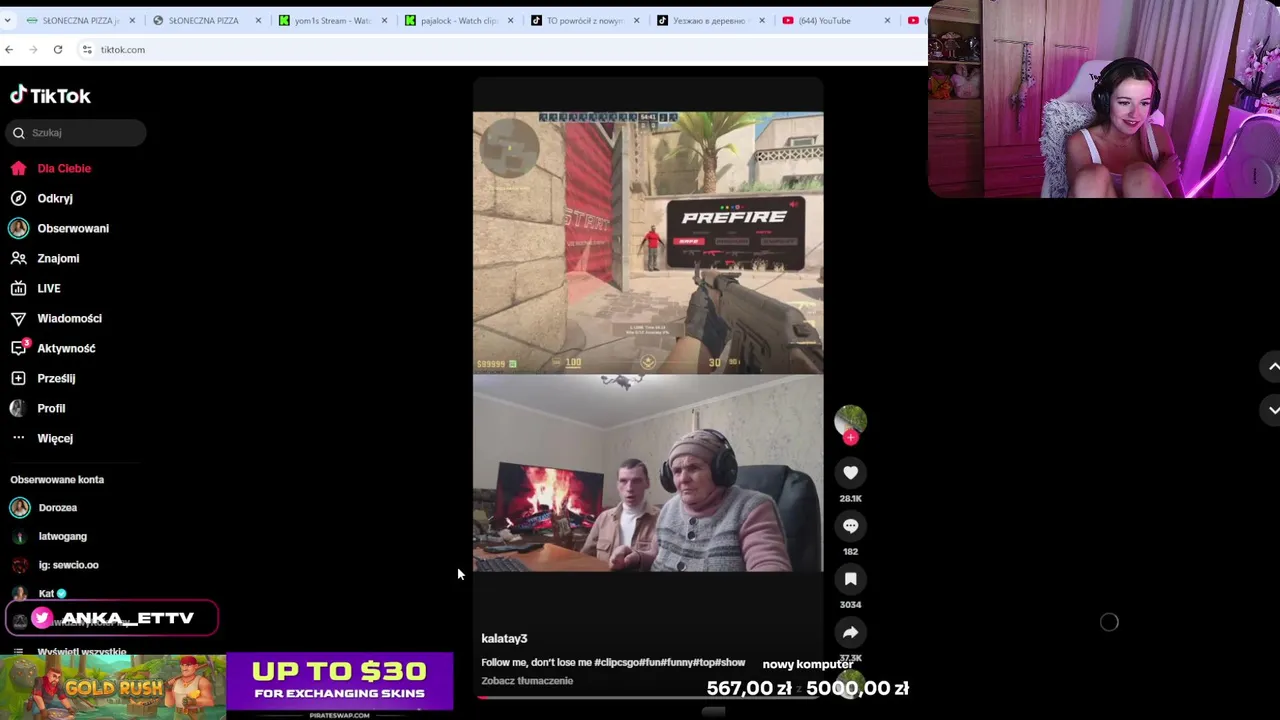Click the compass icon next to Odkryj

click(18, 198)
